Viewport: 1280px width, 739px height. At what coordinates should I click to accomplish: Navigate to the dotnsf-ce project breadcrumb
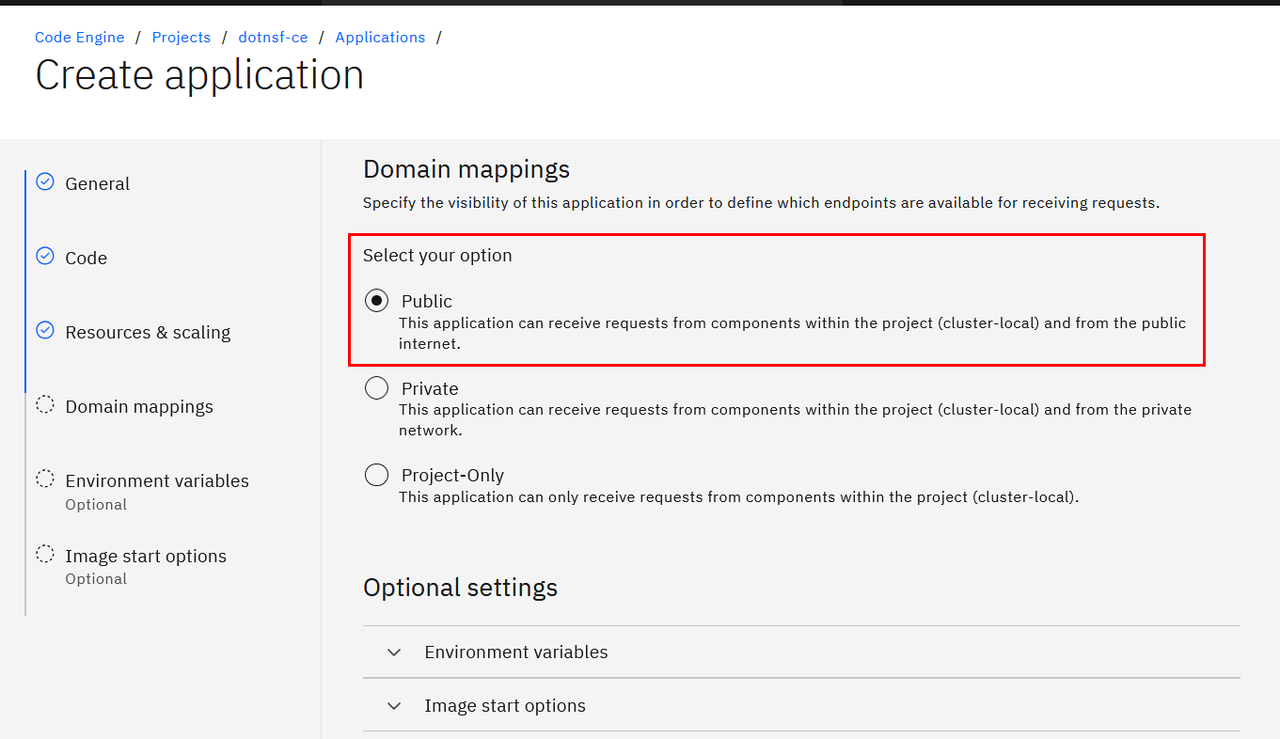coord(273,37)
